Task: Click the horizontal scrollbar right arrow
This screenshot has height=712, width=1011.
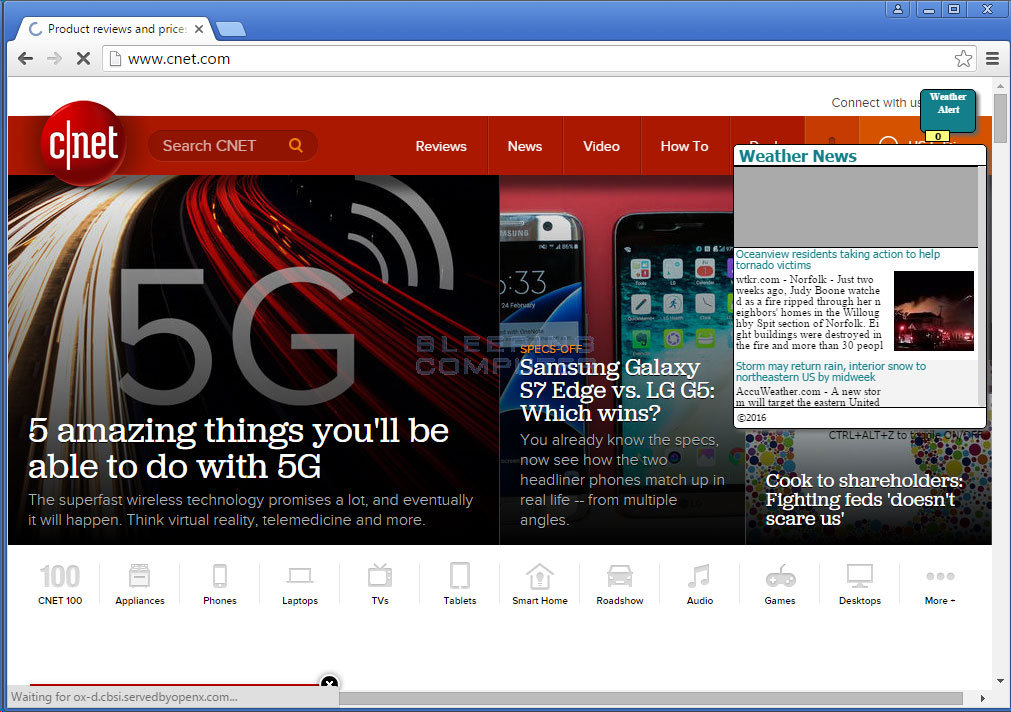Action: [x=983, y=698]
